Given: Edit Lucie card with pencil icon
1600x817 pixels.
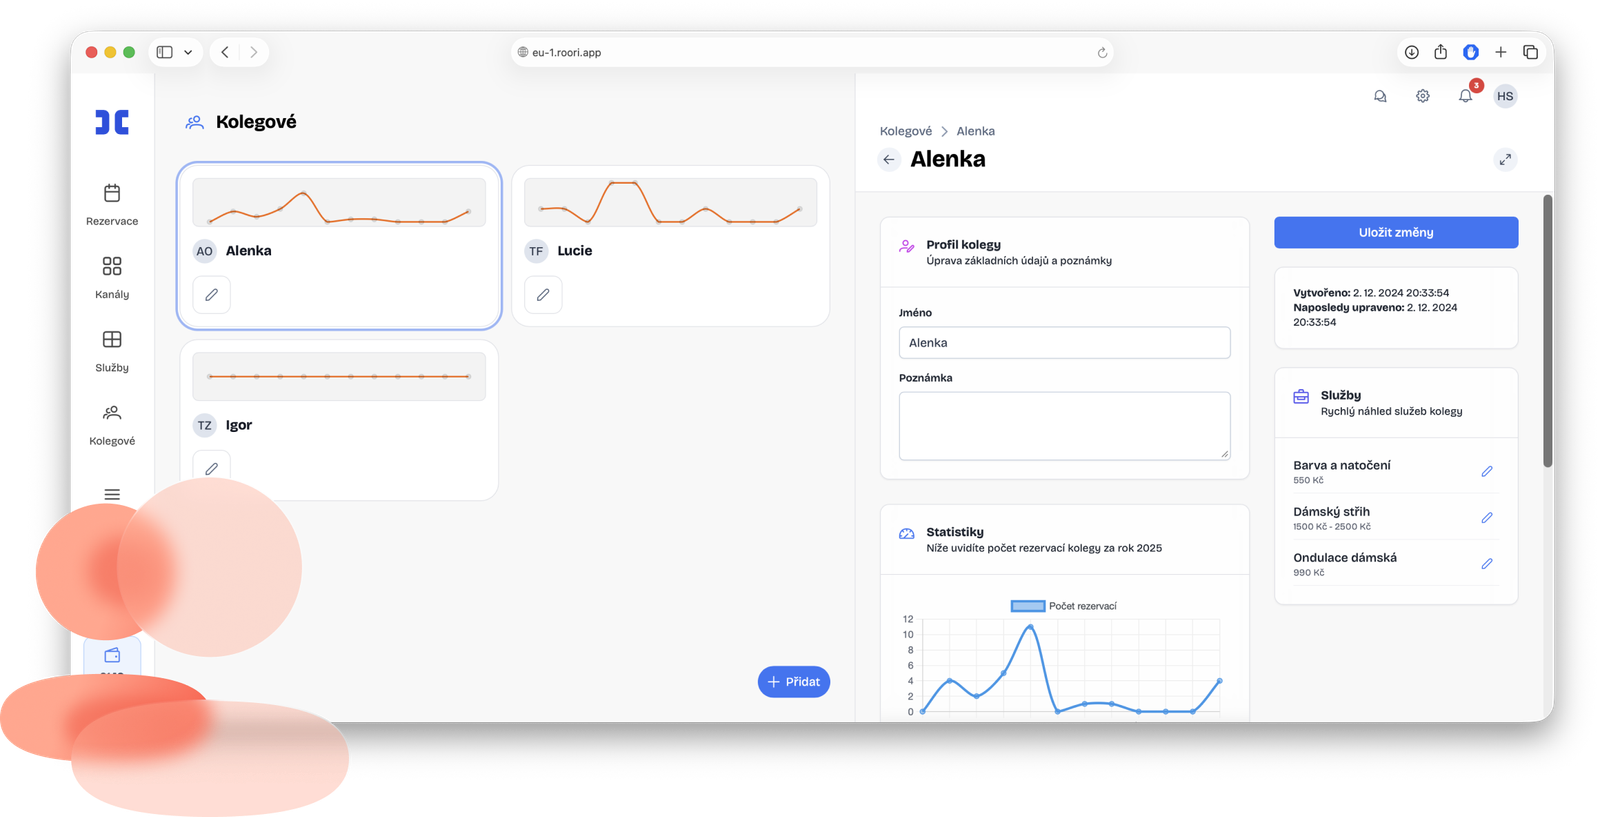Looking at the screenshot, I should [543, 295].
